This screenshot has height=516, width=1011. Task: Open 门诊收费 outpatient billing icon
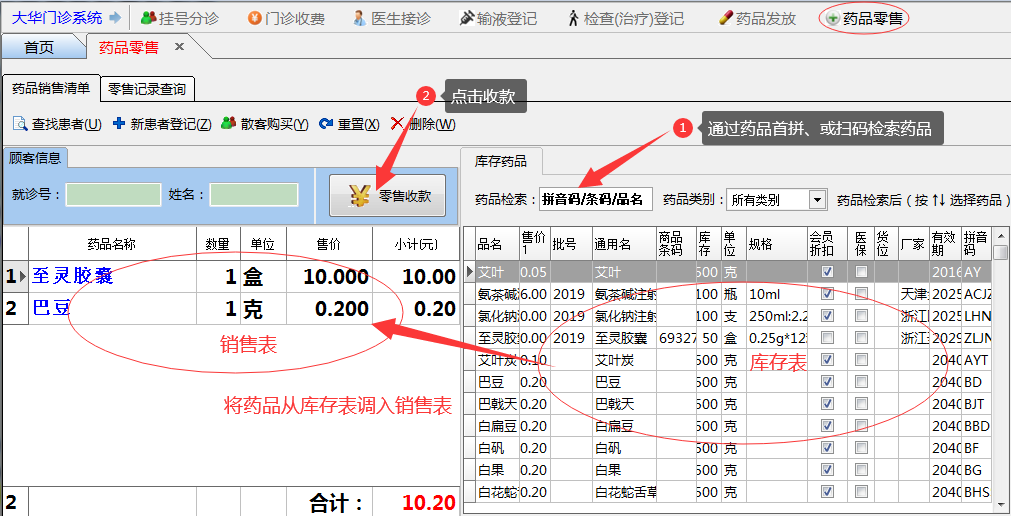(x=255, y=19)
